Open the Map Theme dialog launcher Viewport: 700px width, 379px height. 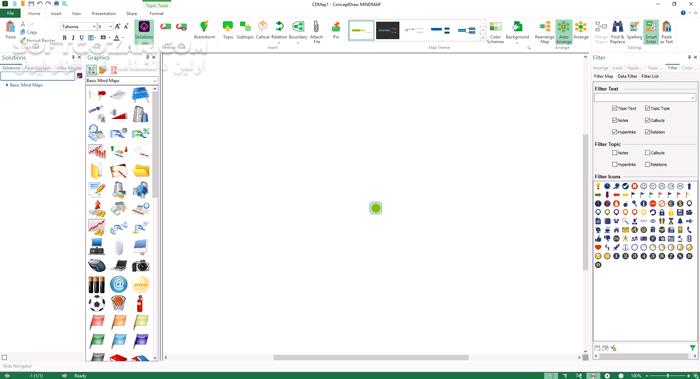529,47
